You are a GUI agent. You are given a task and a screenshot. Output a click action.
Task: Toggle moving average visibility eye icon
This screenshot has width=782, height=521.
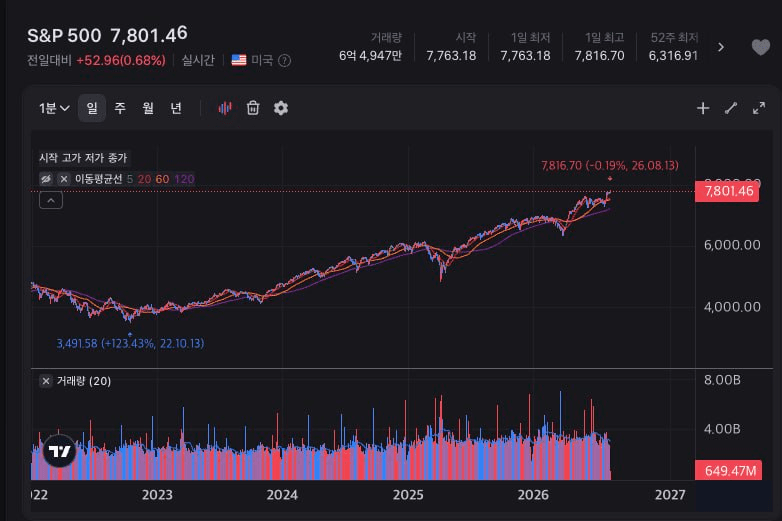click(46, 179)
